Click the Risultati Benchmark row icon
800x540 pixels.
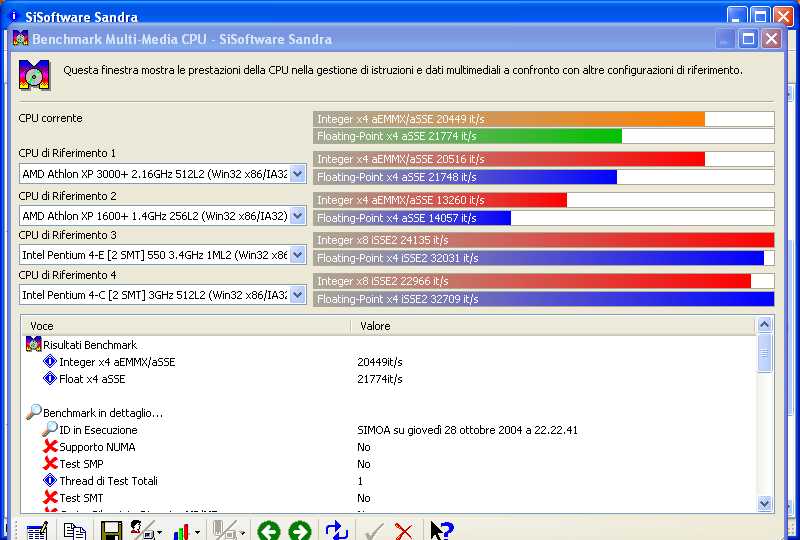pos(33,344)
